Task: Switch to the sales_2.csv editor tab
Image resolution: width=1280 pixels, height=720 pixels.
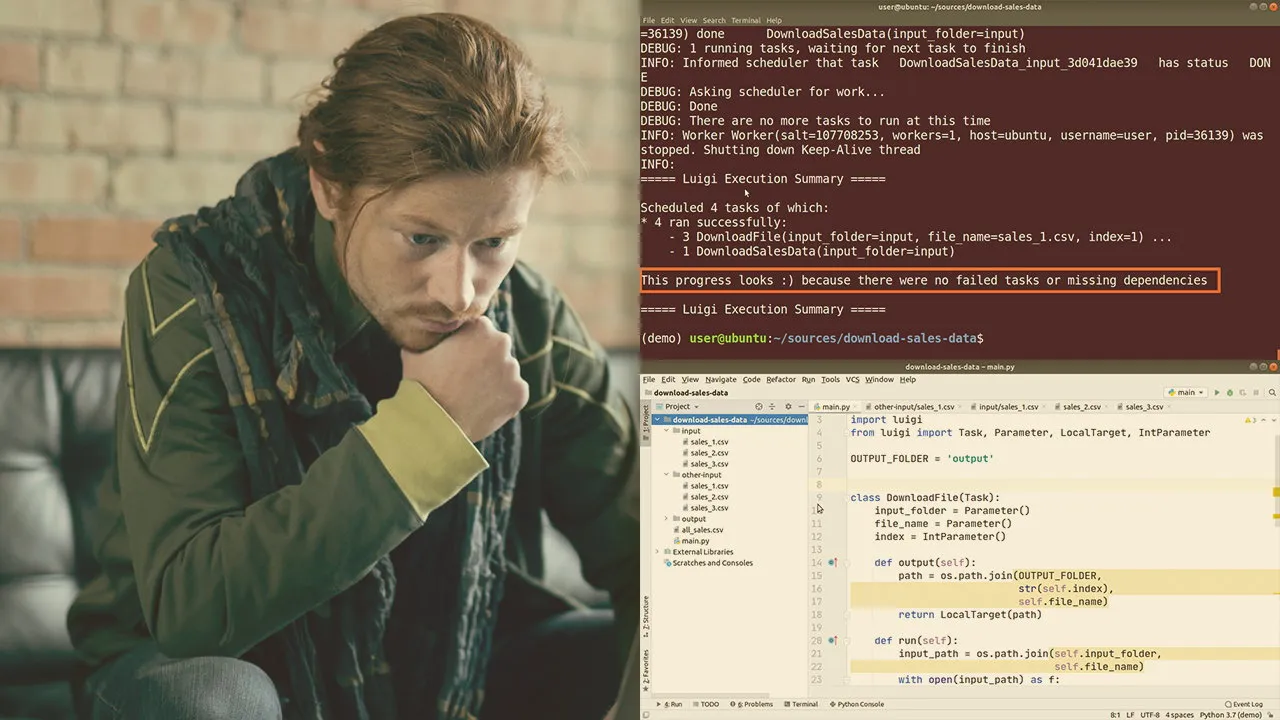Action: point(1081,407)
